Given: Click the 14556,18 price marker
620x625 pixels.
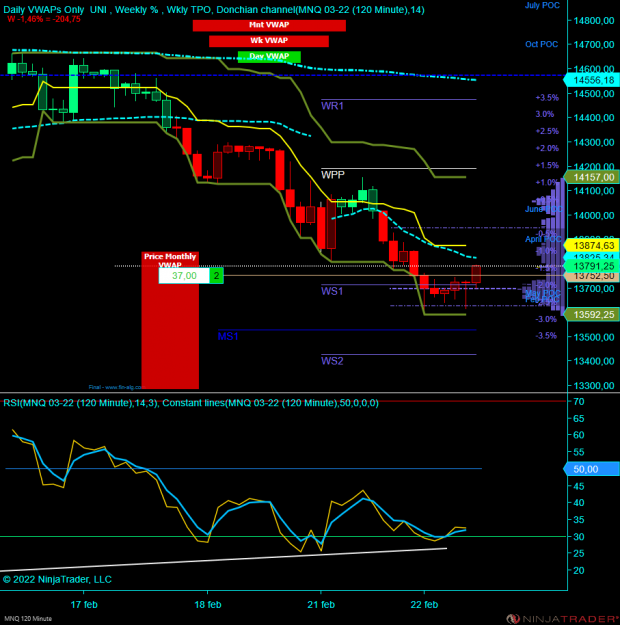Looking at the screenshot, I should pos(592,80).
